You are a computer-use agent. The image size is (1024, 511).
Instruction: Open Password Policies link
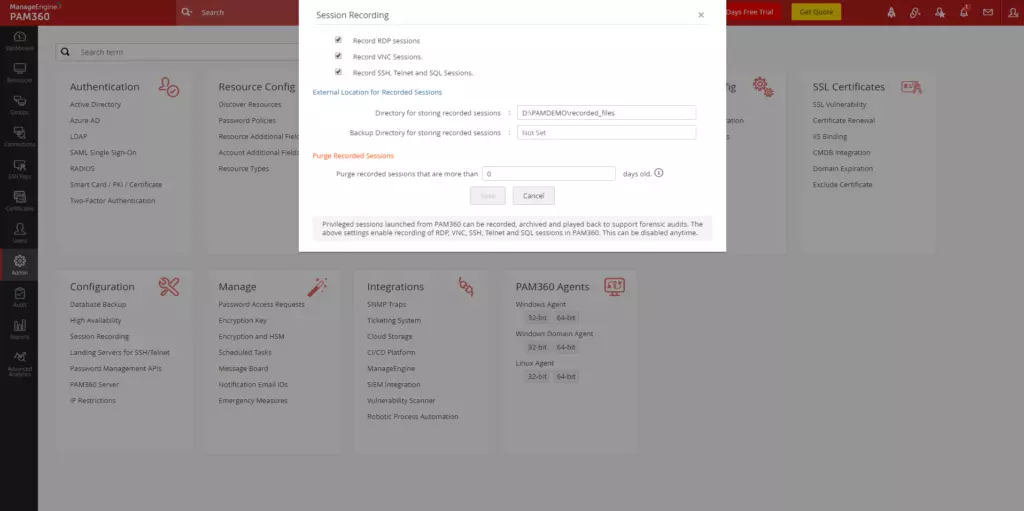click(x=247, y=120)
